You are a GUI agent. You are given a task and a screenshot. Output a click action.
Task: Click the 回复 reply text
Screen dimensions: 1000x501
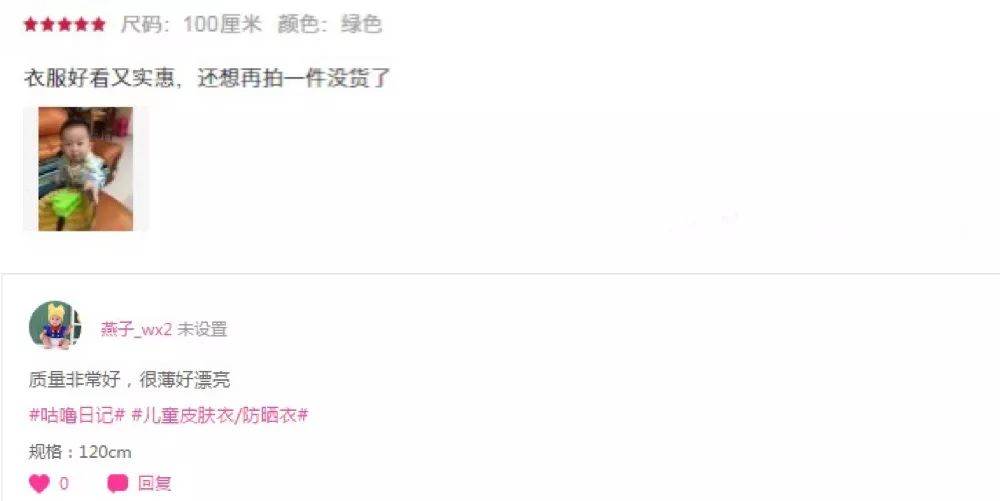coord(154,484)
